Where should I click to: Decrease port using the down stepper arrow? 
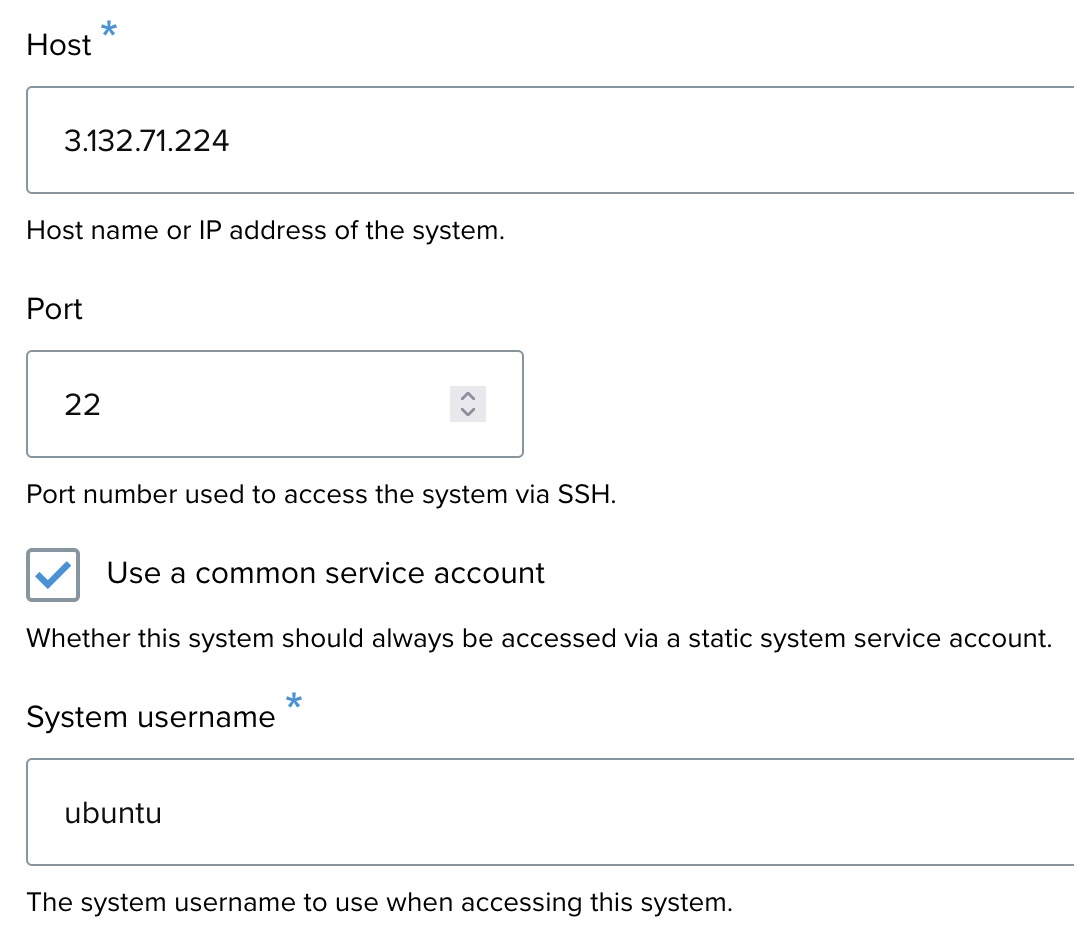pyautogui.click(x=467, y=412)
